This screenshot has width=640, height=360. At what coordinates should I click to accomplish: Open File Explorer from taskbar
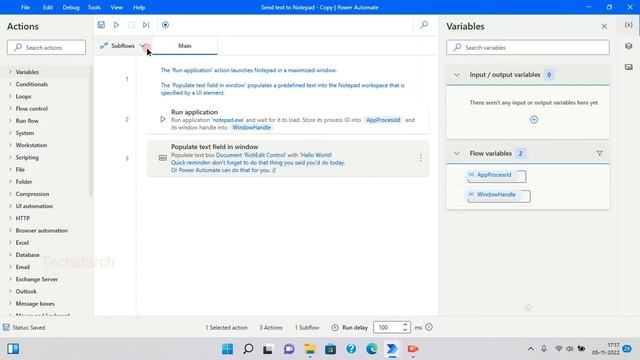tap(310, 349)
